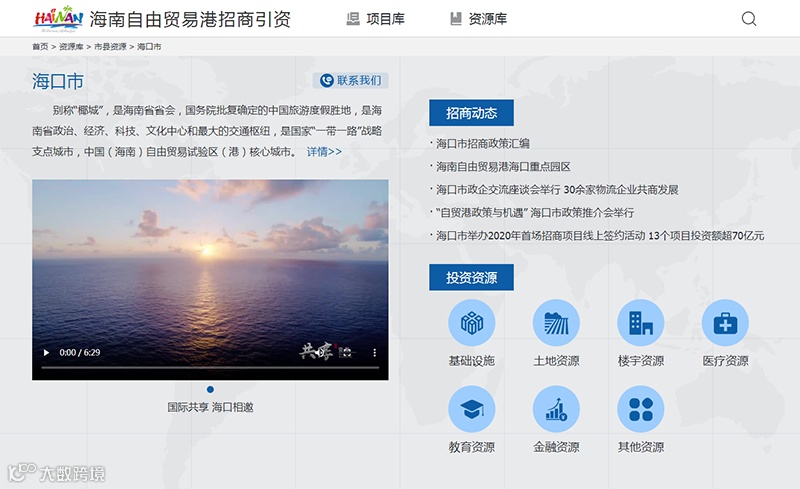Screen dimensions: 800x489
Task: Click the site title 海南自由贸易港招商引资
Action: [190, 19]
